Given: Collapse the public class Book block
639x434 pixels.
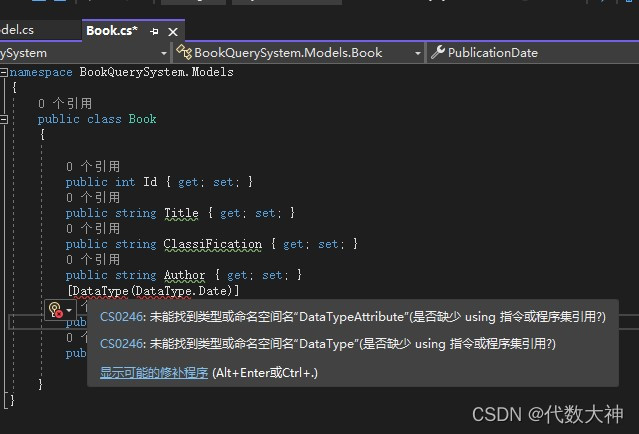Looking at the screenshot, I should coord(4,119).
